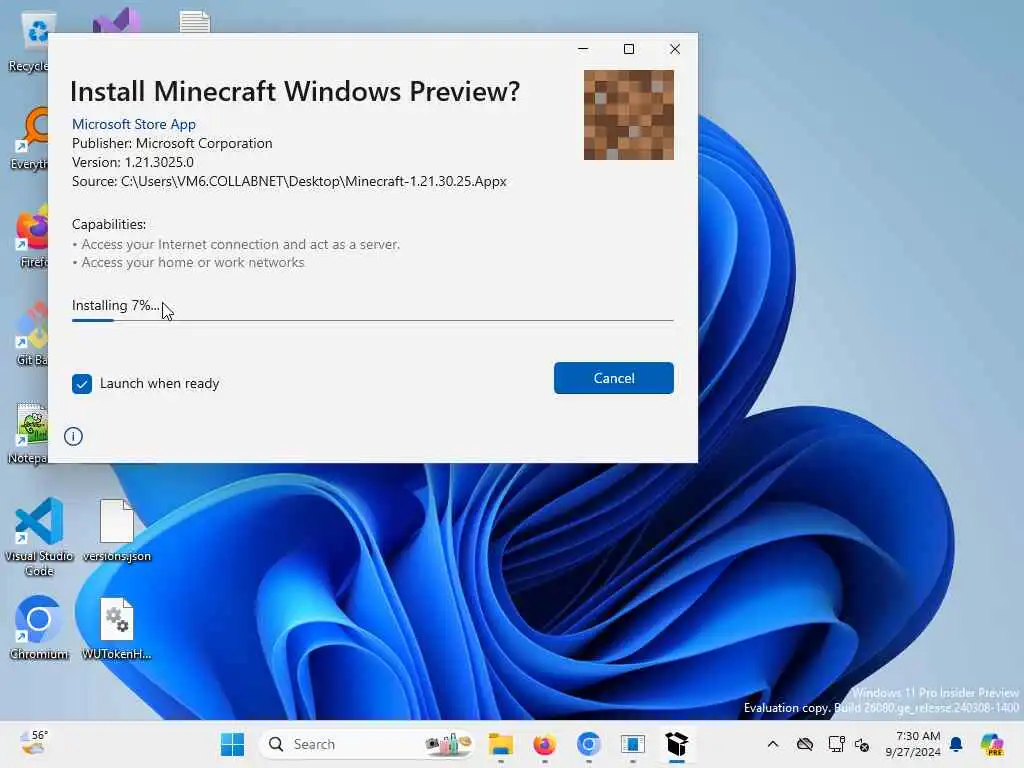
Task: Click the taskbar Search box
Action: click(x=366, y=744)
